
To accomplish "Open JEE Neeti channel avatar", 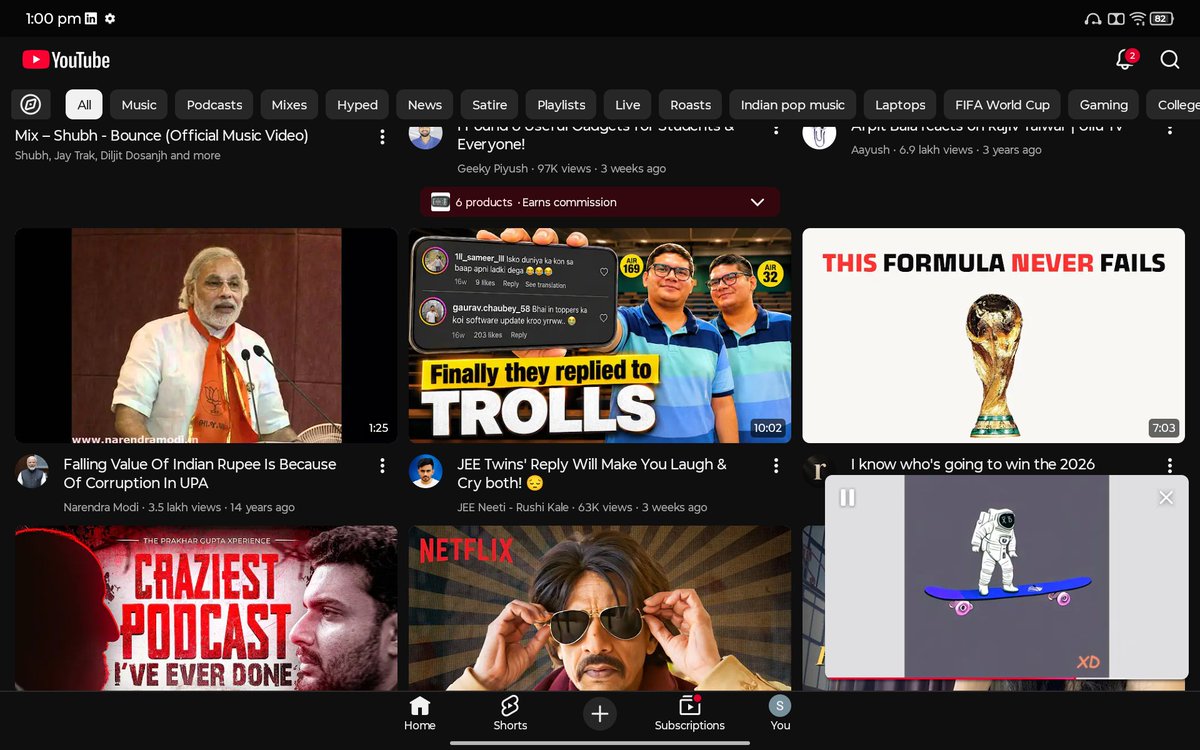I will (426, 471).
